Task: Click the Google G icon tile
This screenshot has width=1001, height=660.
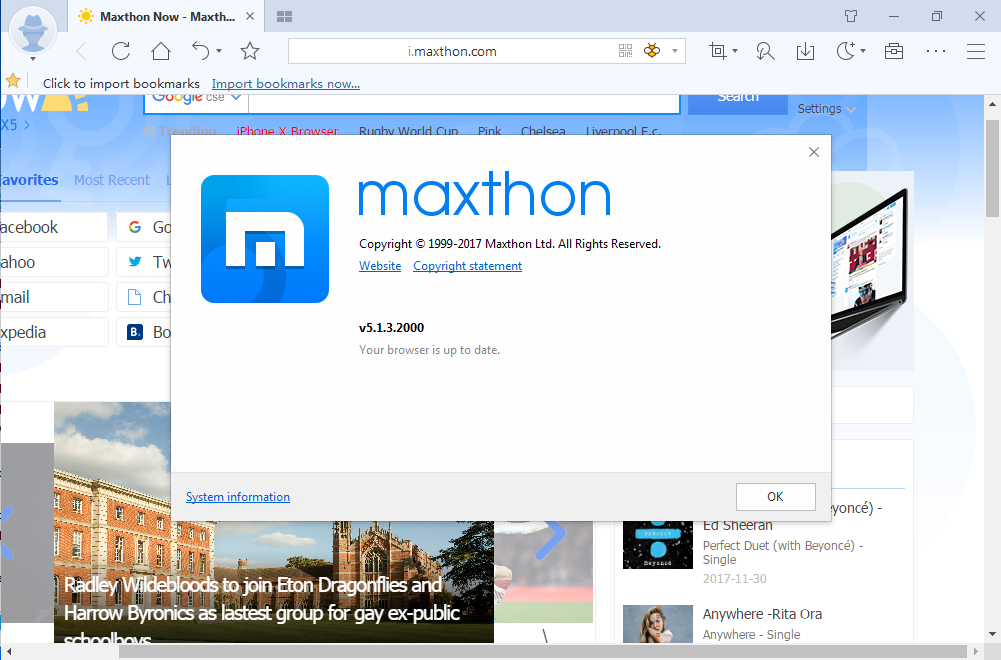Action: click(135, 227)
